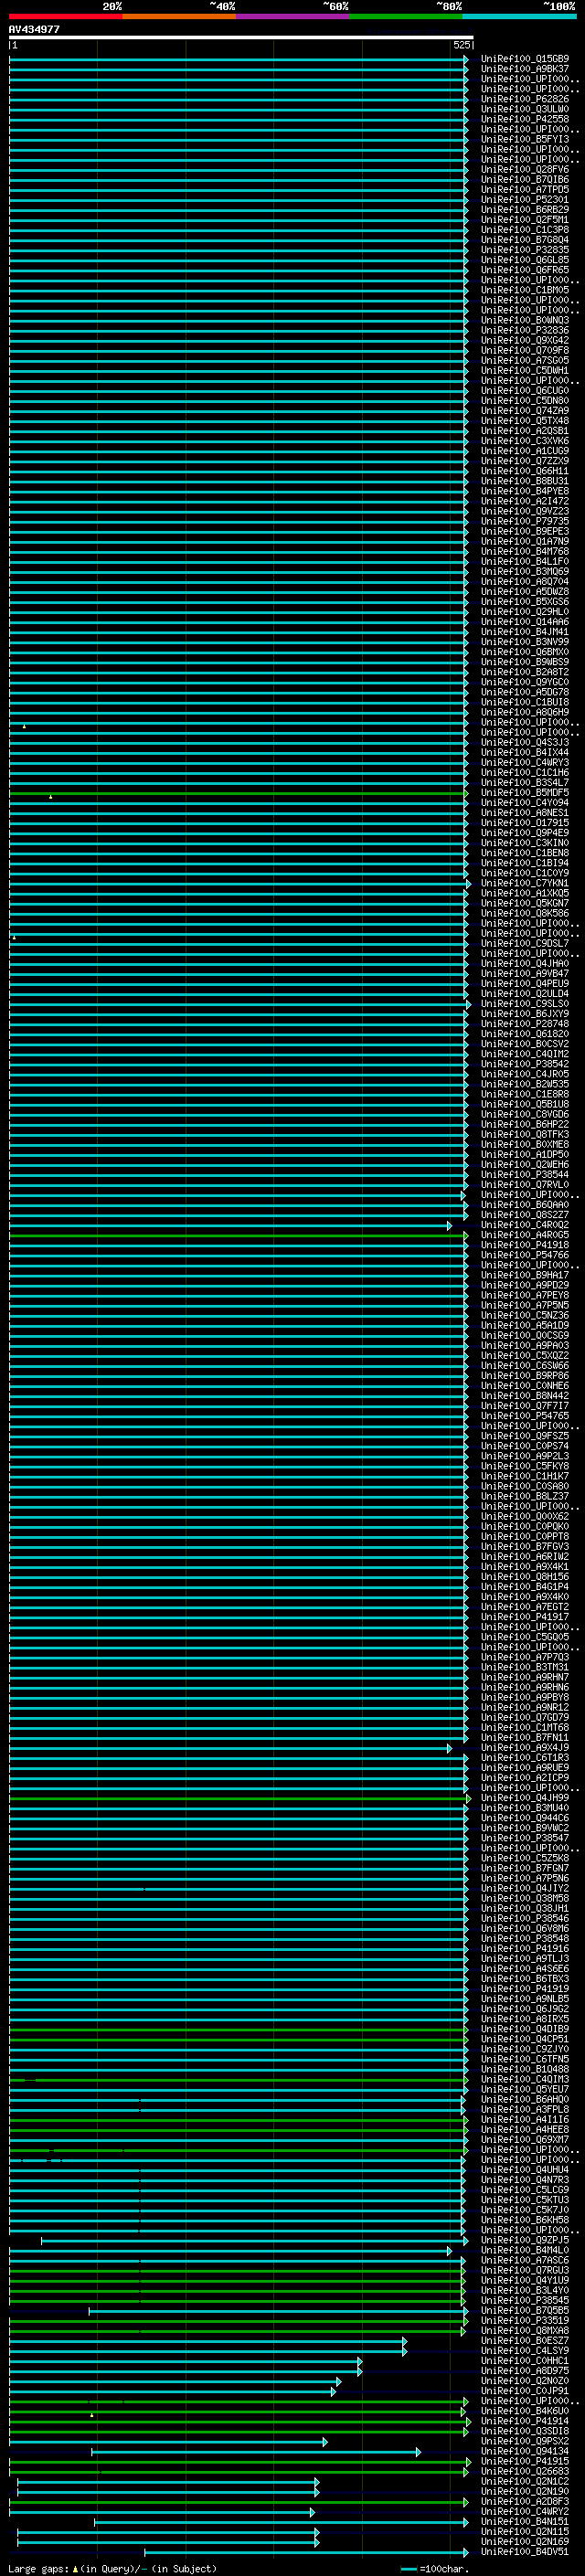Click the purple ~60% identity legend segment
Screen dimensions: 585x2576
pyautogui.click(x=293, y=16)
